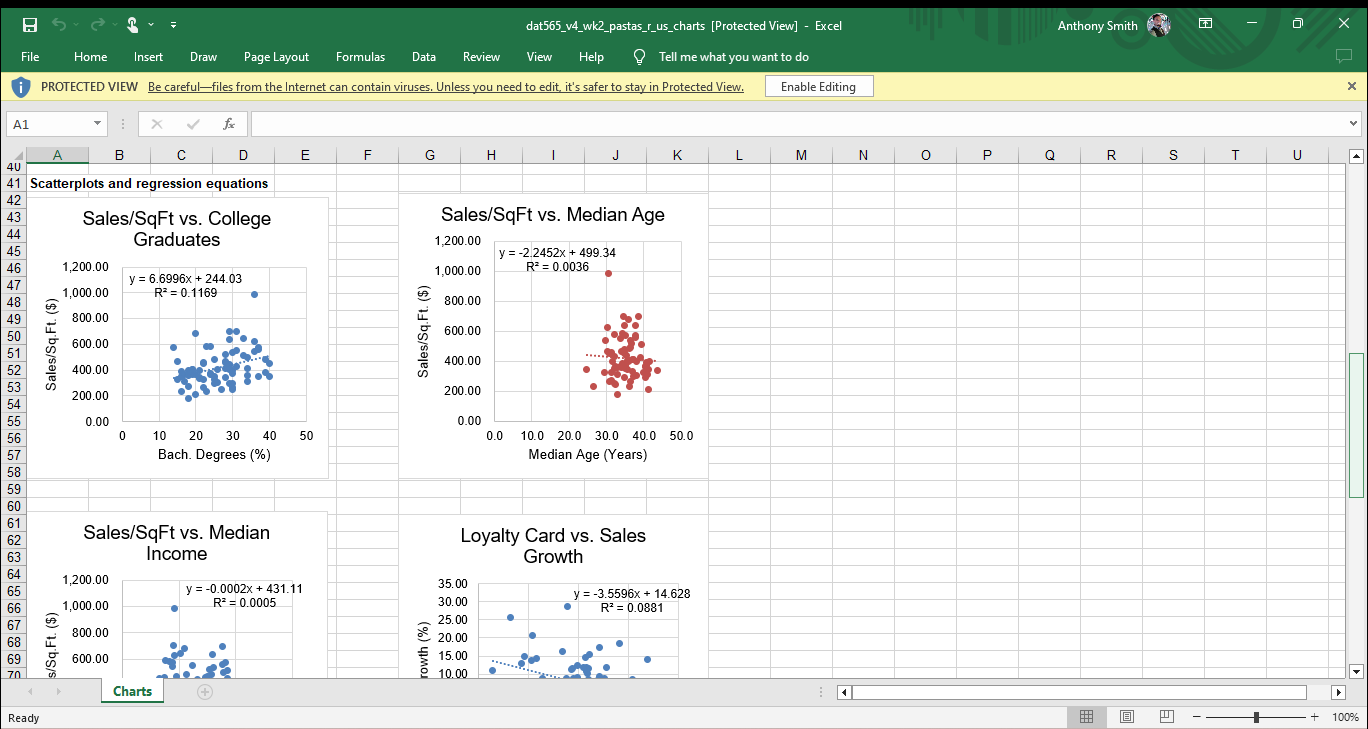Click the Median Age (Years) axis label
The height and width of the screenshot is (729, 1368).
(588, 455)
